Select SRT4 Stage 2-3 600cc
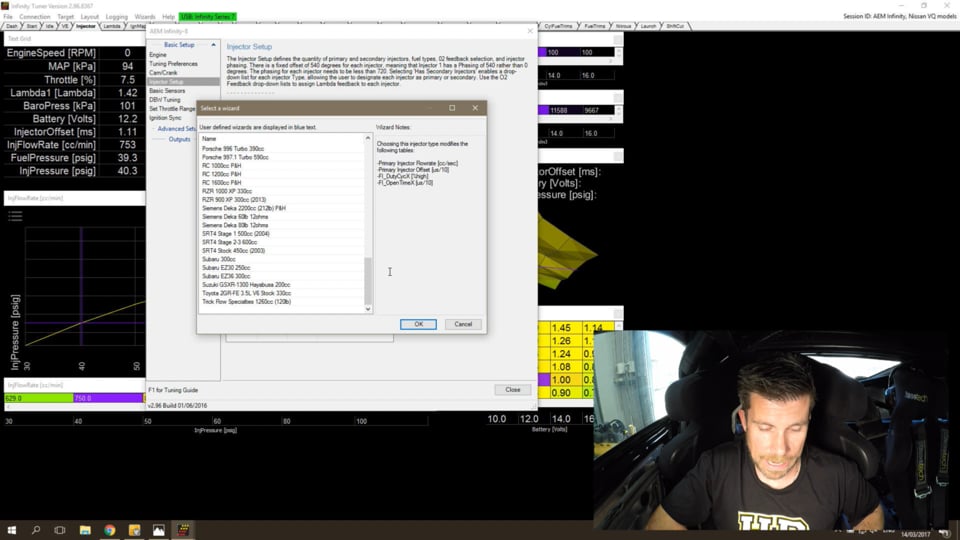The width and height of the screenshot is (960, 540). (230, 242)
